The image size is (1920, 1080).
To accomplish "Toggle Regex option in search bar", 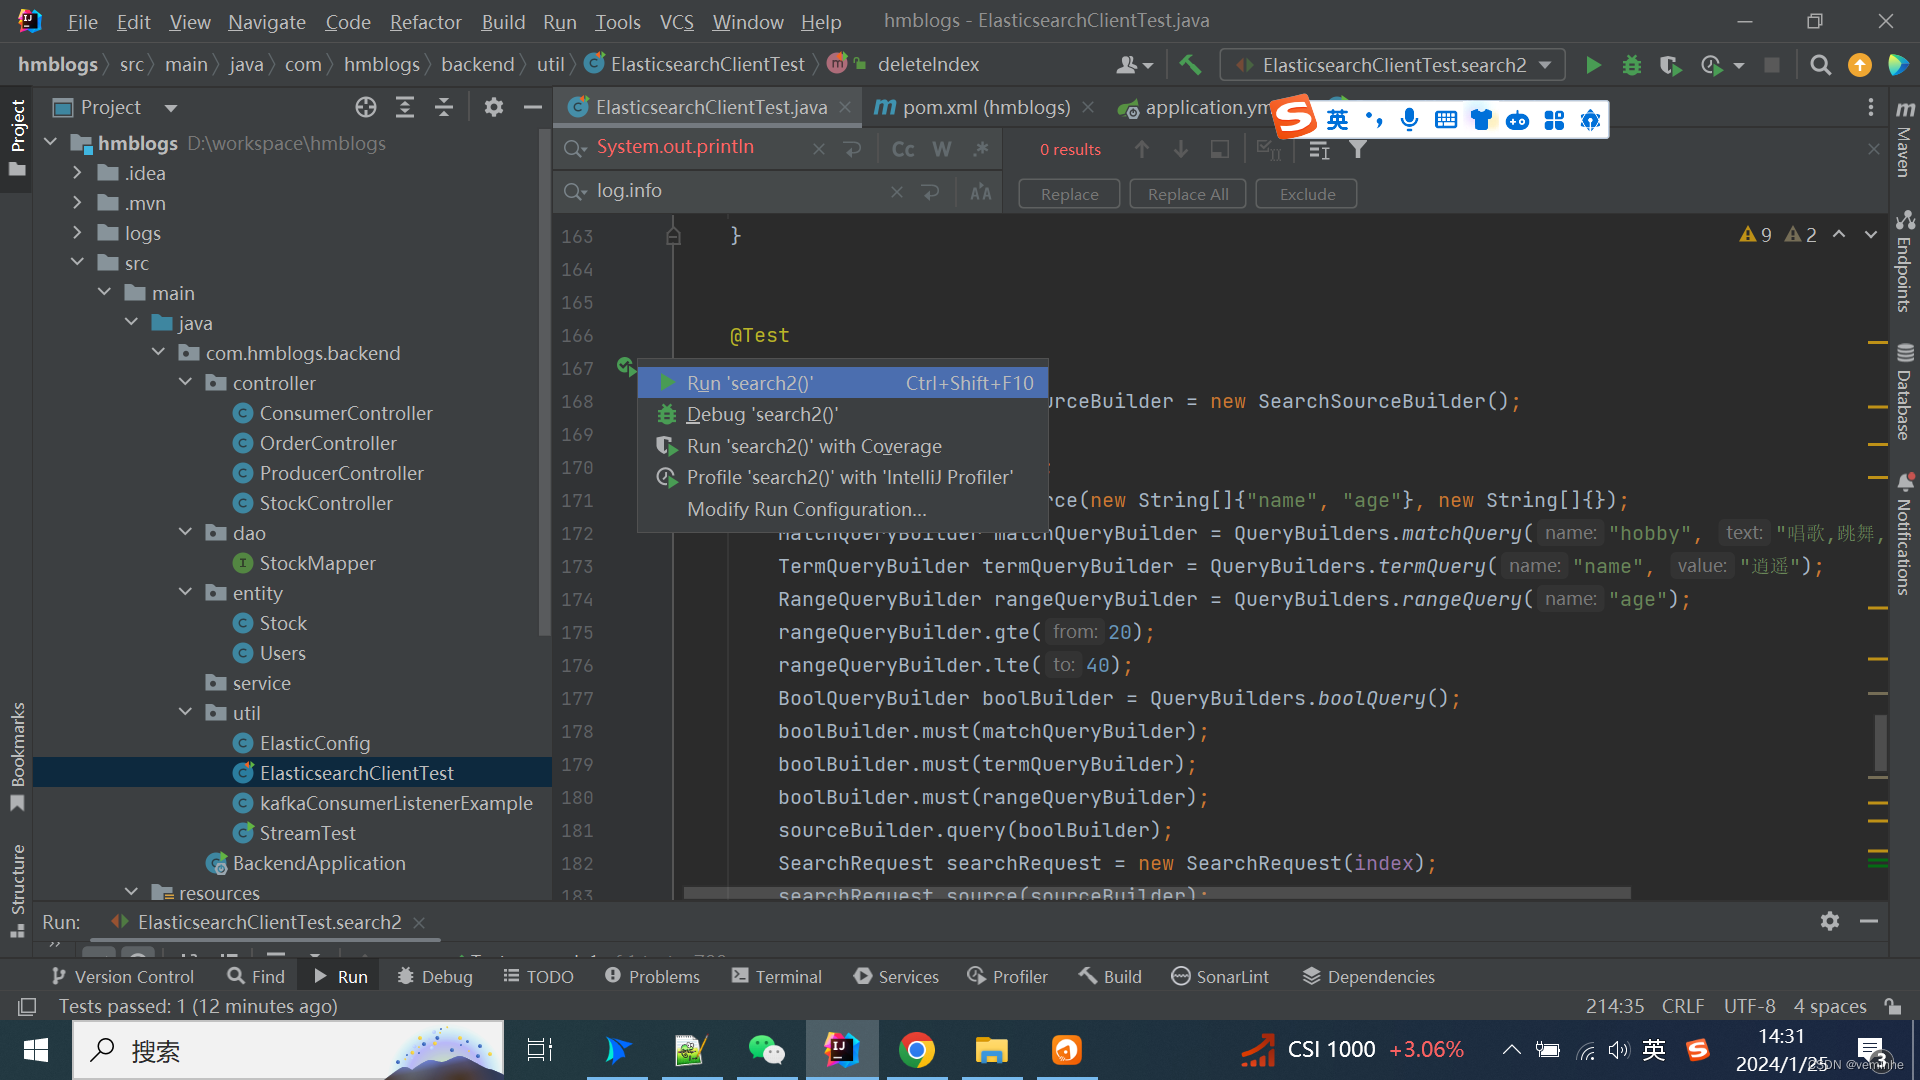I will tap(980, 149).
